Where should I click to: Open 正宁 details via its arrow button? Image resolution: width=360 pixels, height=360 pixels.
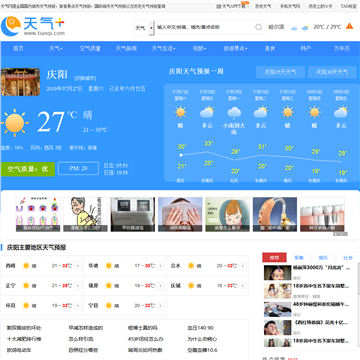pyautogui.click(x=78, y=286)
